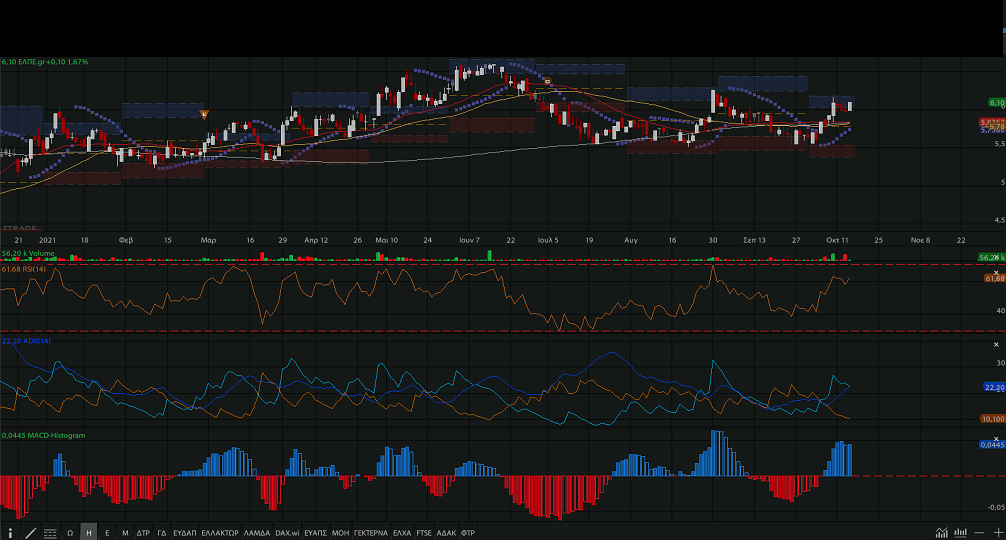Screen dimensions: 1006x540
Task: Open the list view icon
Action: tap(50, 533)
